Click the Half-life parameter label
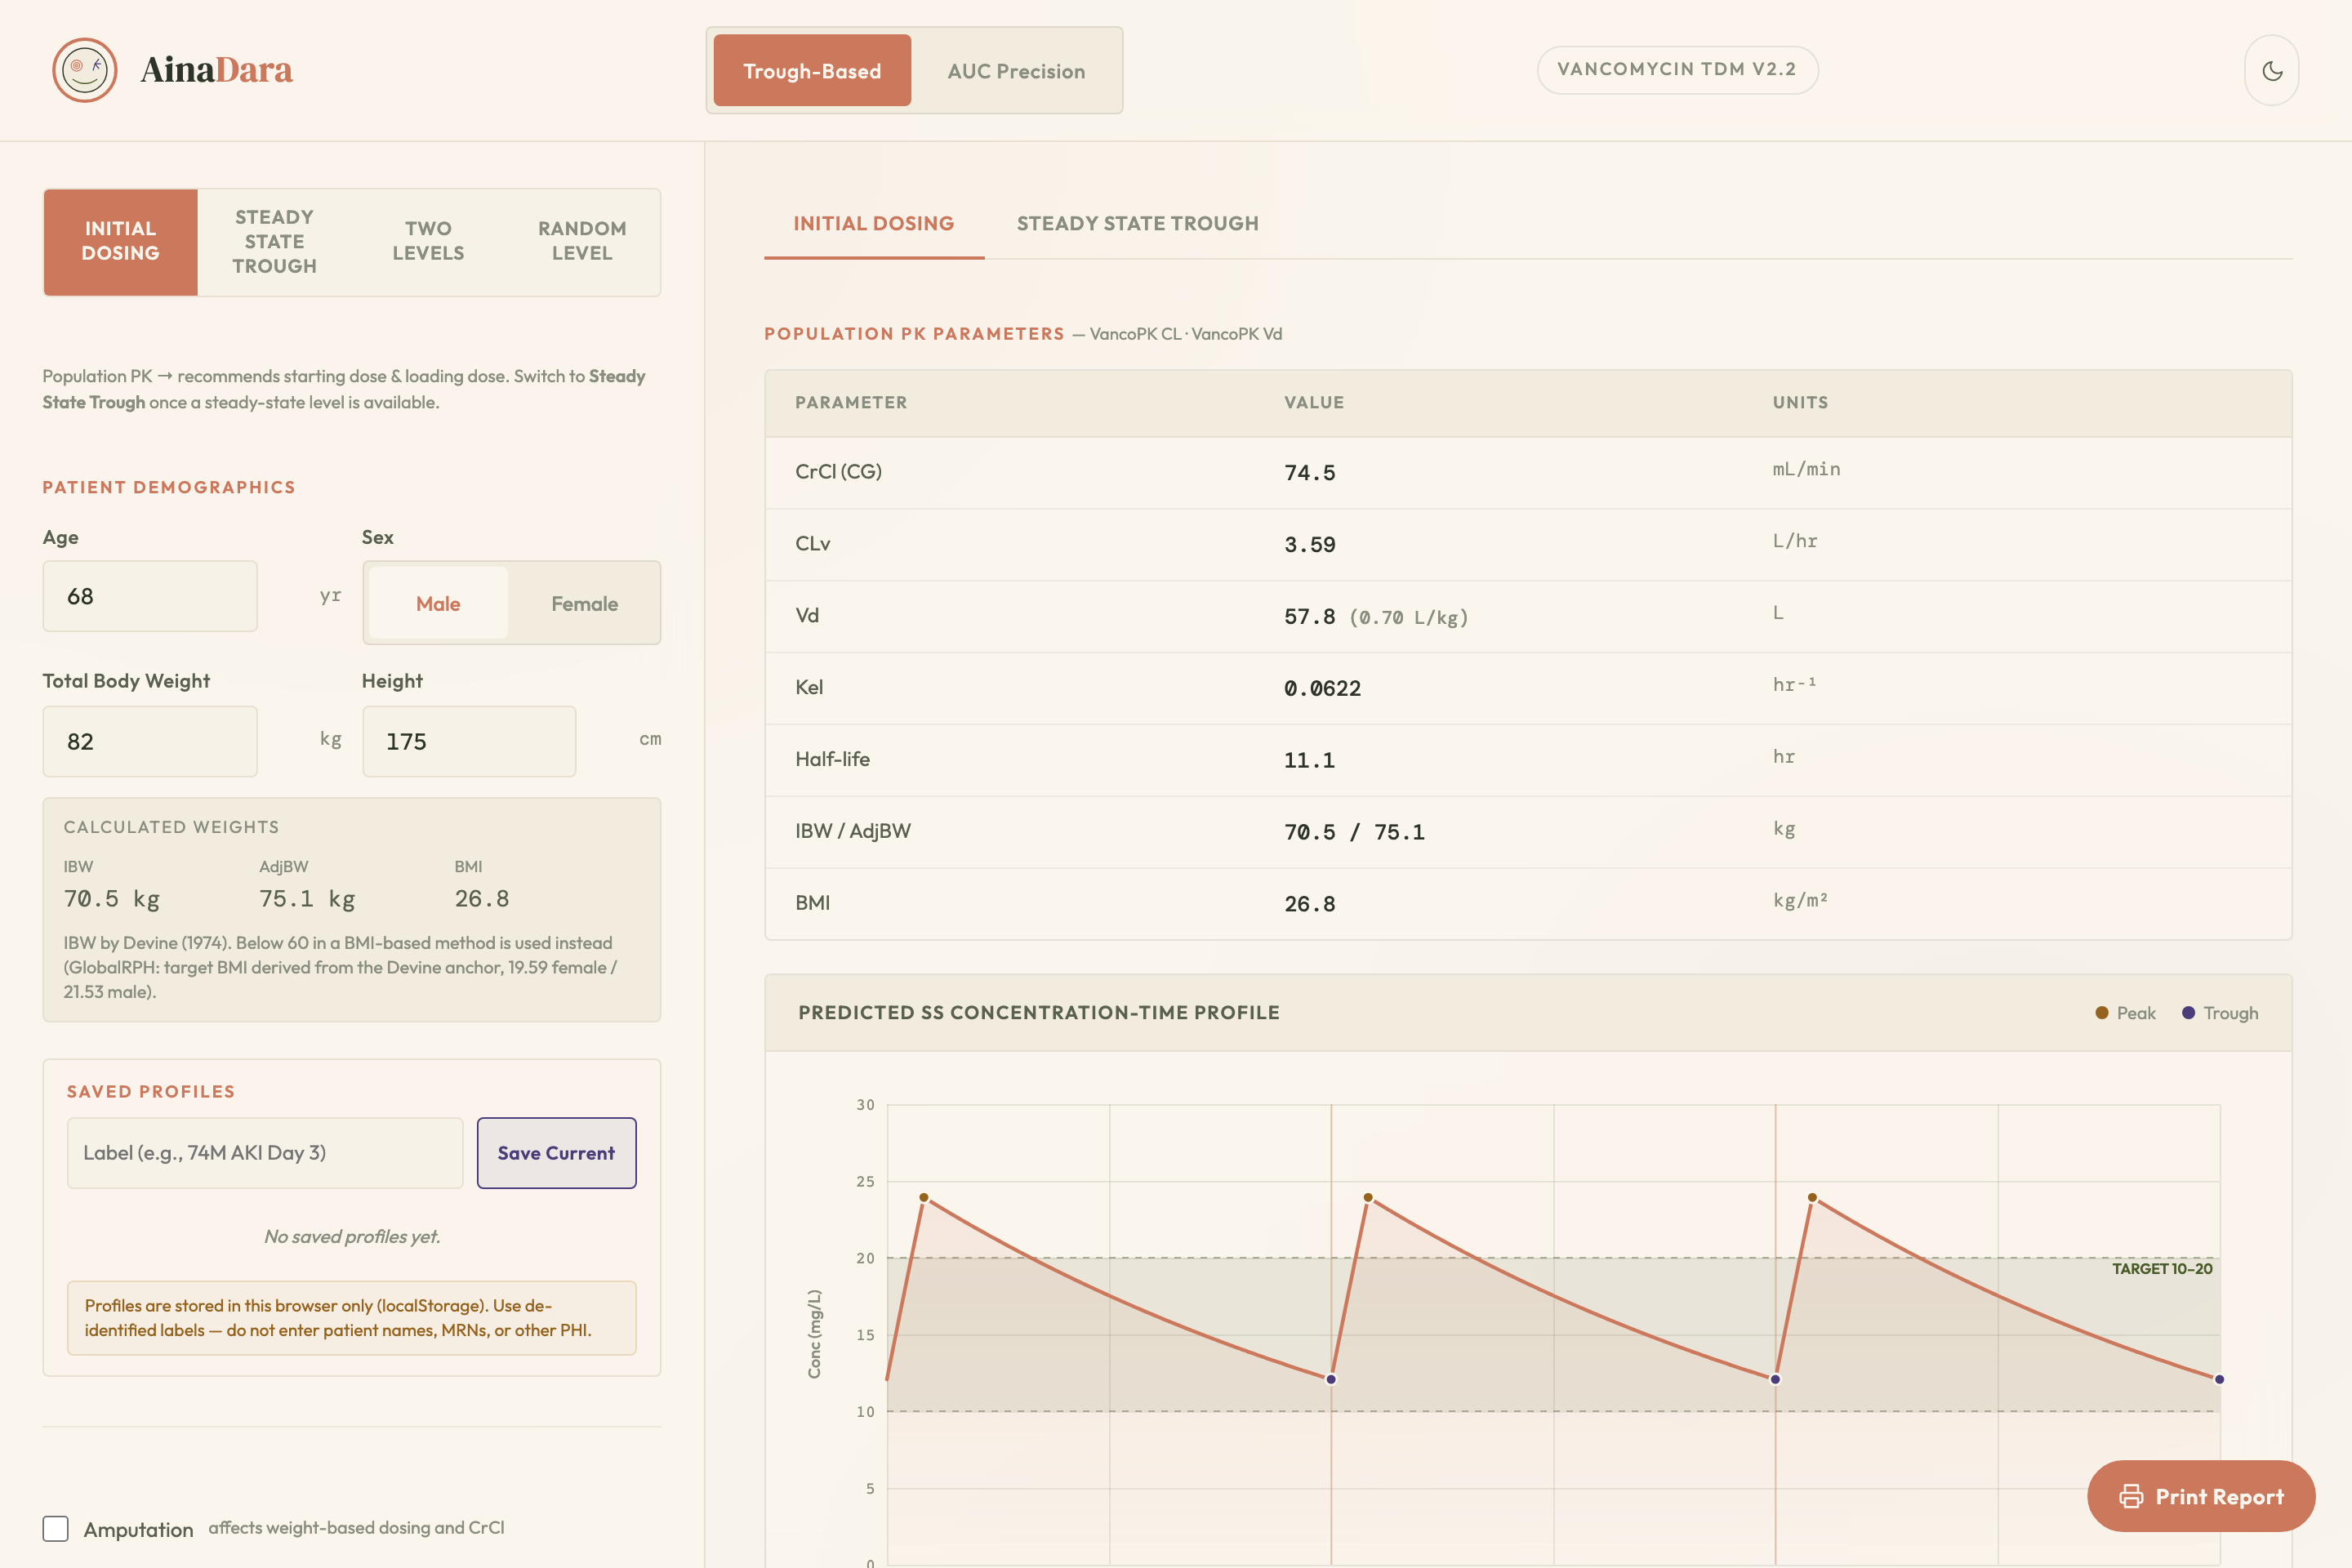 pos(832,759)
